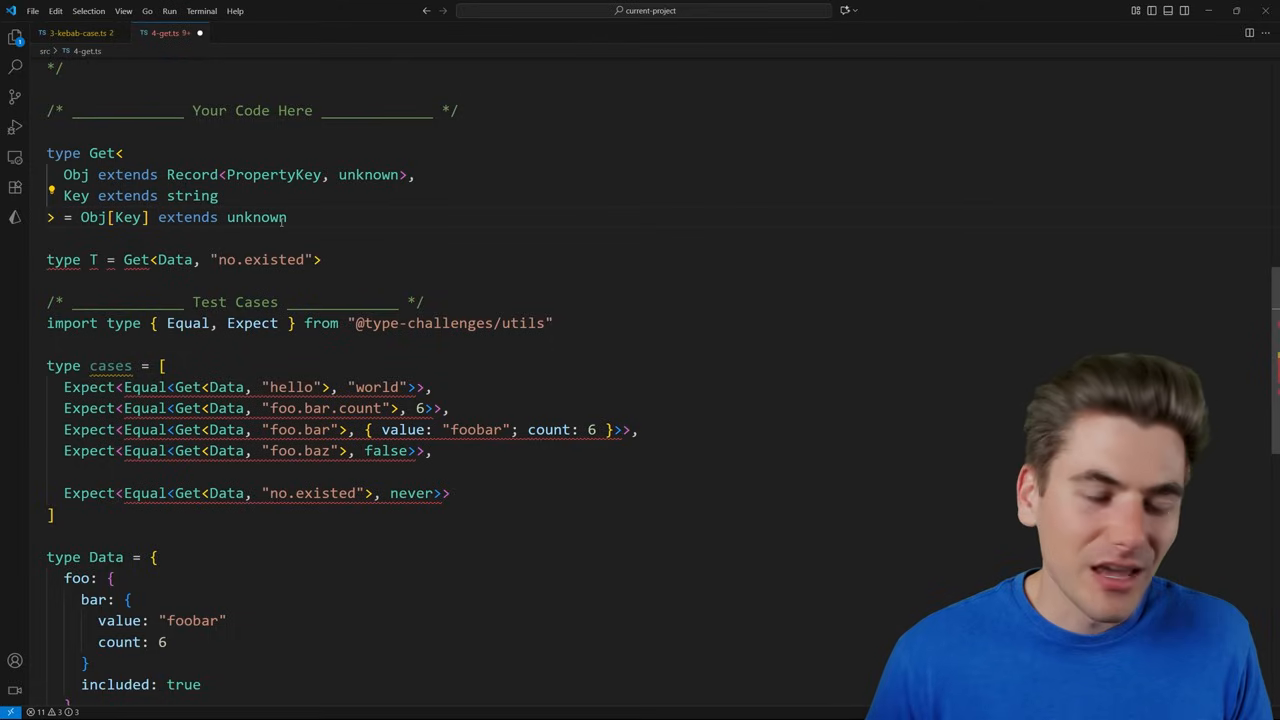
Task: Open the View menu
Action: (x=123, y=11)
